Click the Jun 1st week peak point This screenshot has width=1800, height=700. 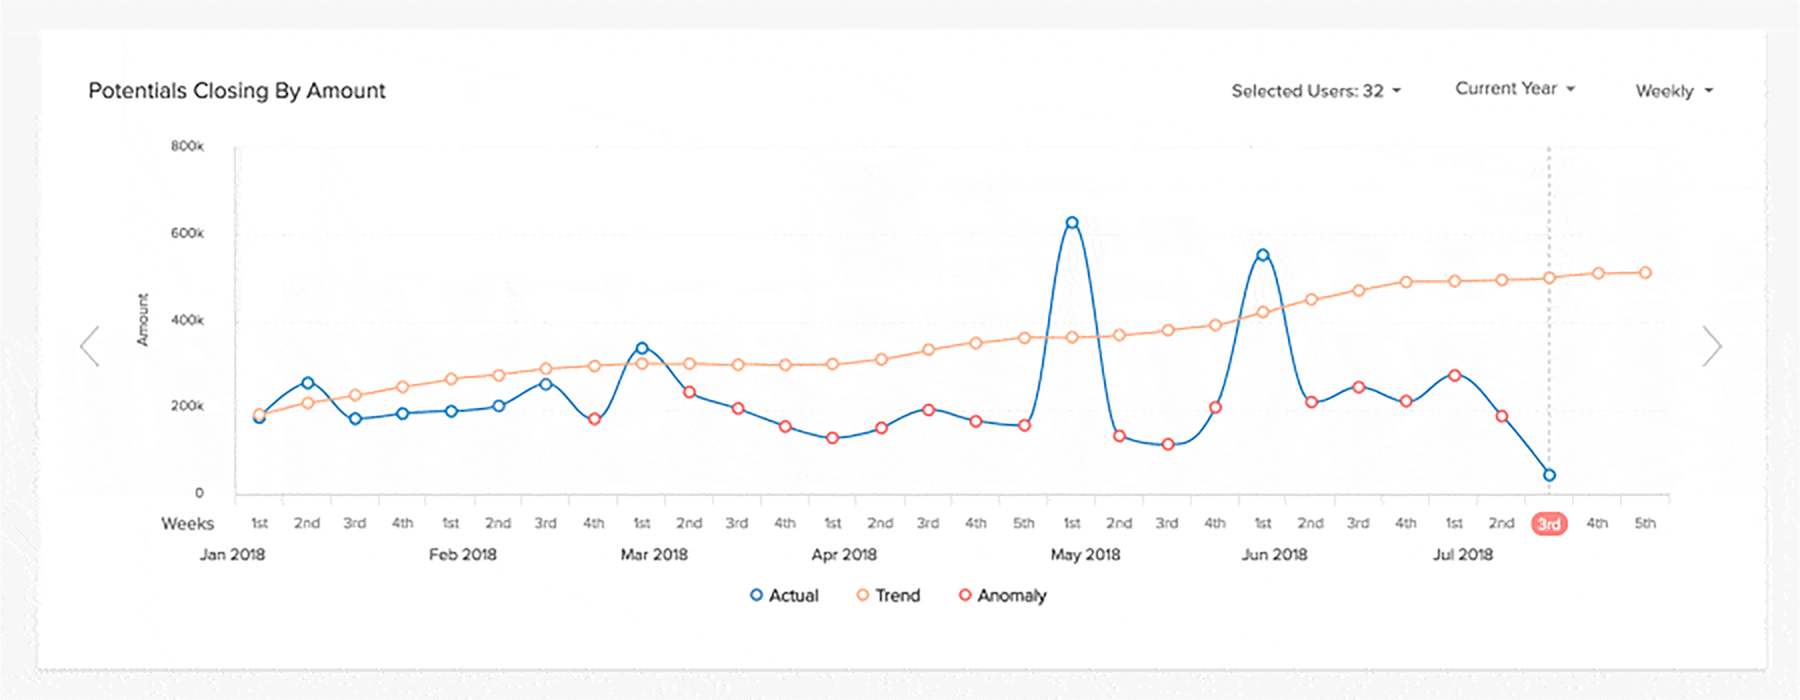click(x=1263, y=255)
